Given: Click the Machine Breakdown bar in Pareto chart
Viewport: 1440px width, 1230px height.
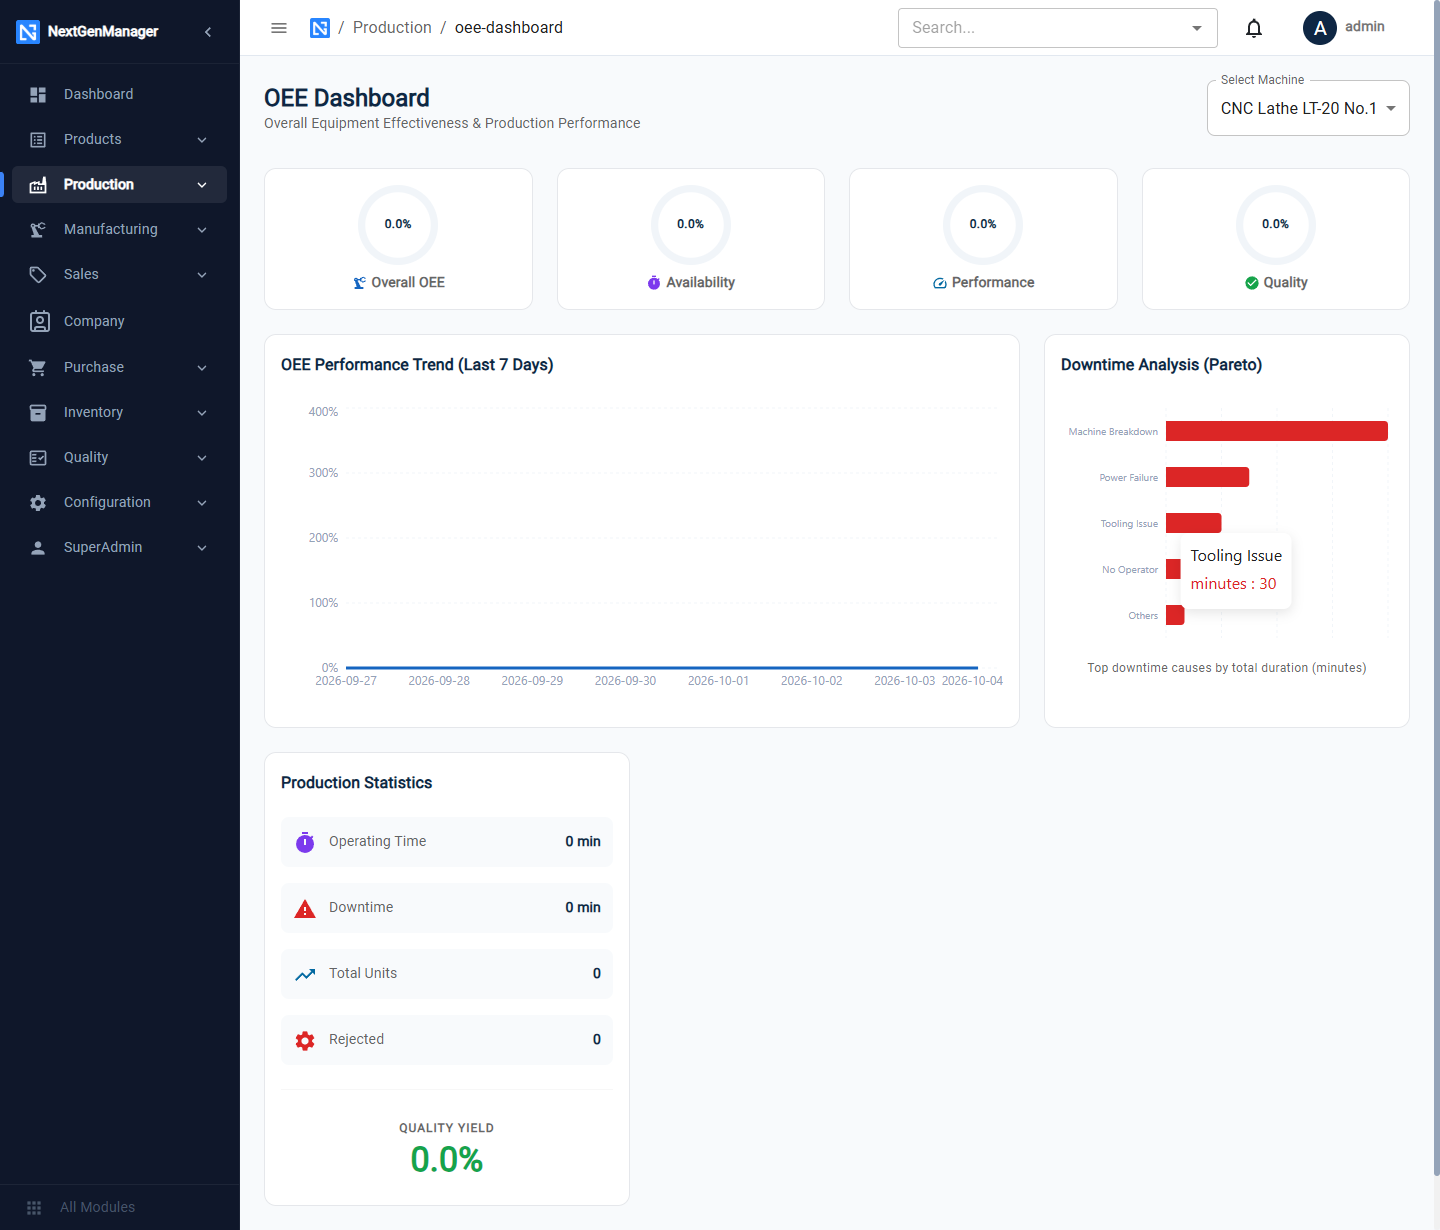Looking at the screenshot, I should point(1277,431).
